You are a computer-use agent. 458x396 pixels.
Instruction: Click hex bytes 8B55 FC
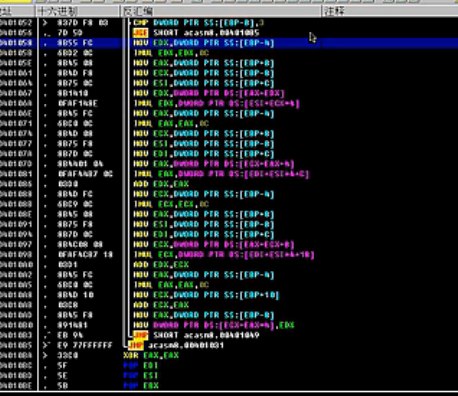(x=75, y=43)
